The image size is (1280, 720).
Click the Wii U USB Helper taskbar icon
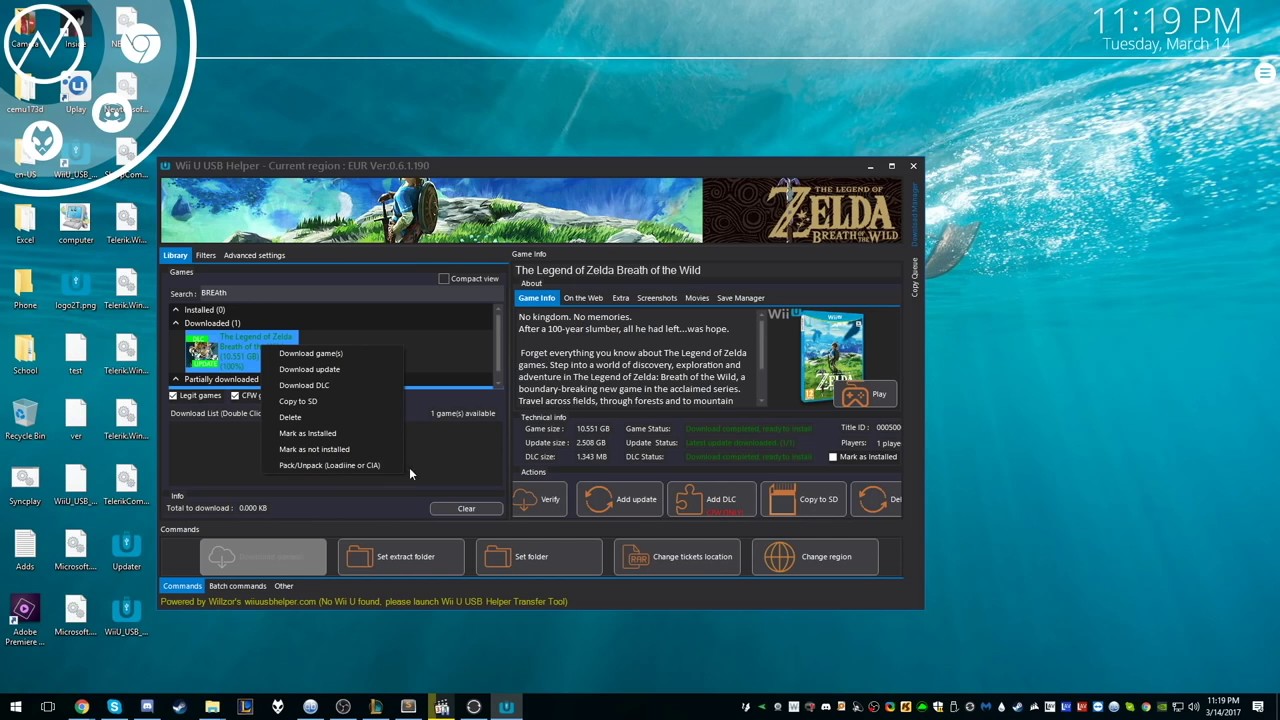click(506, 707)
